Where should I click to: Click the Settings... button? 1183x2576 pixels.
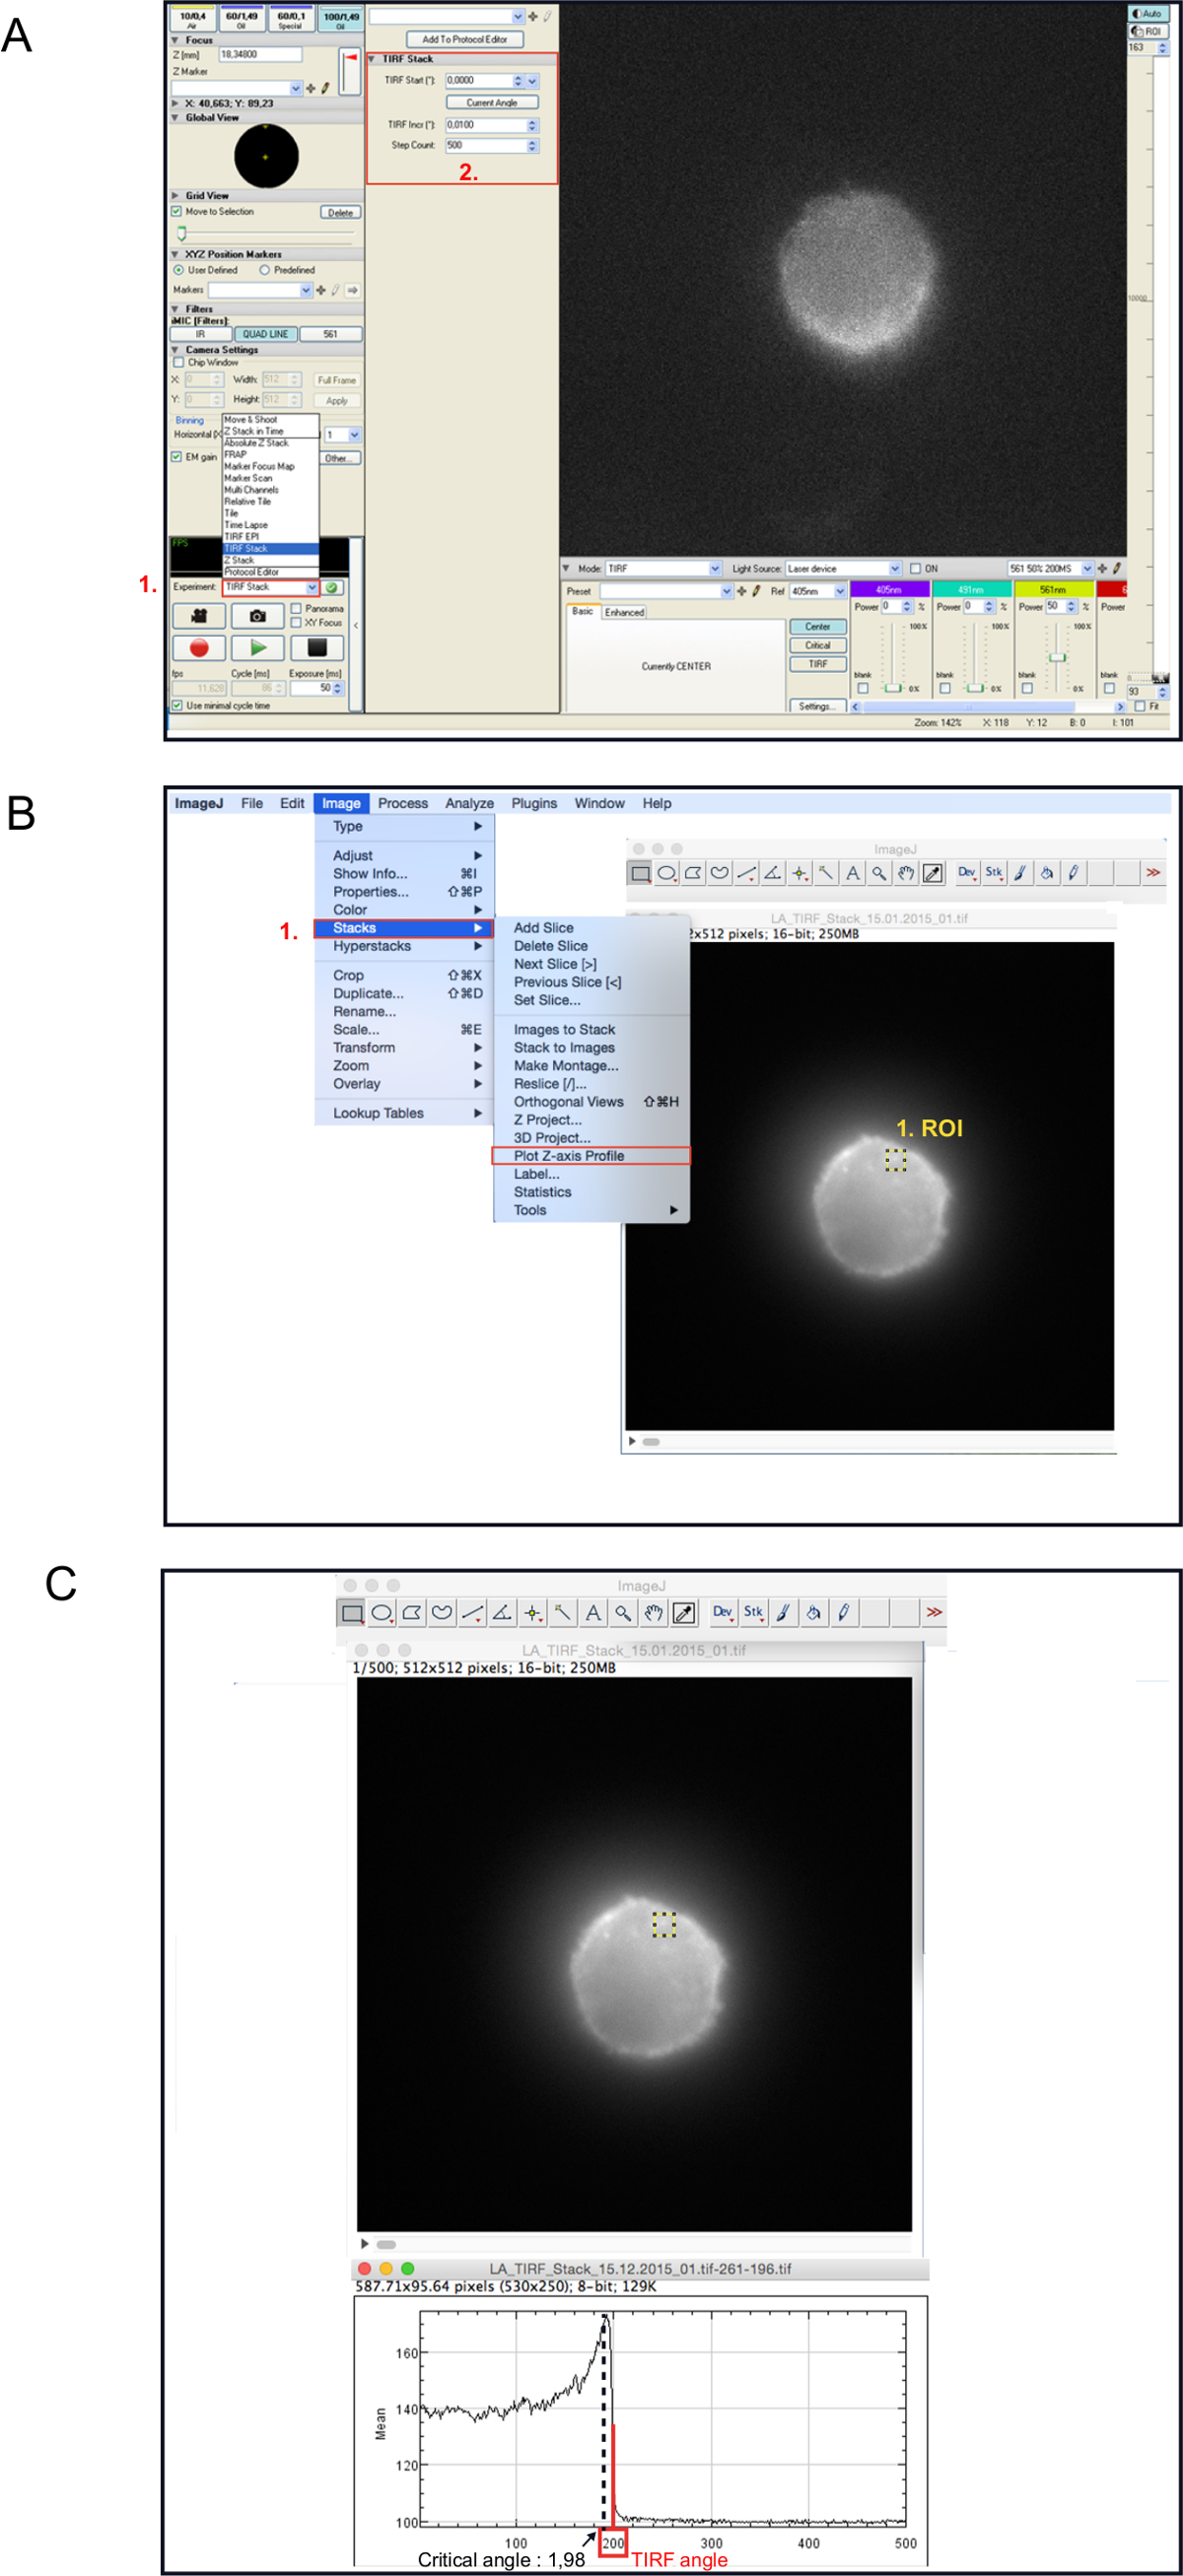(x=817, y=706)
